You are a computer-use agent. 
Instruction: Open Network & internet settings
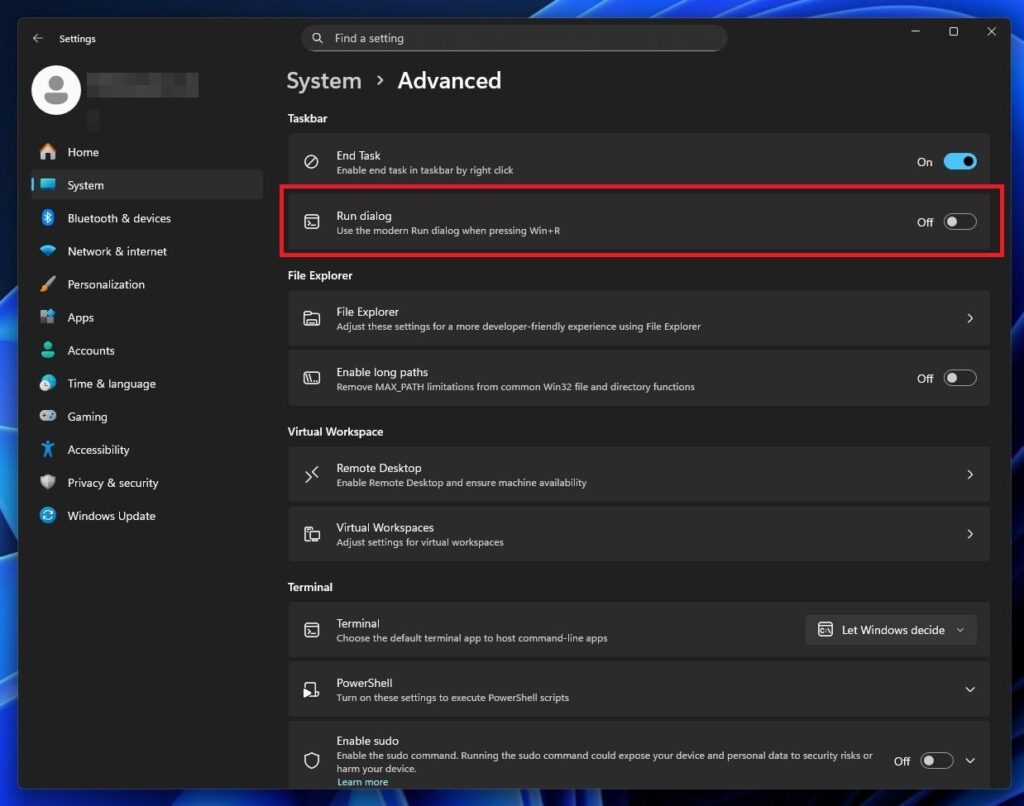click(116, 251)
